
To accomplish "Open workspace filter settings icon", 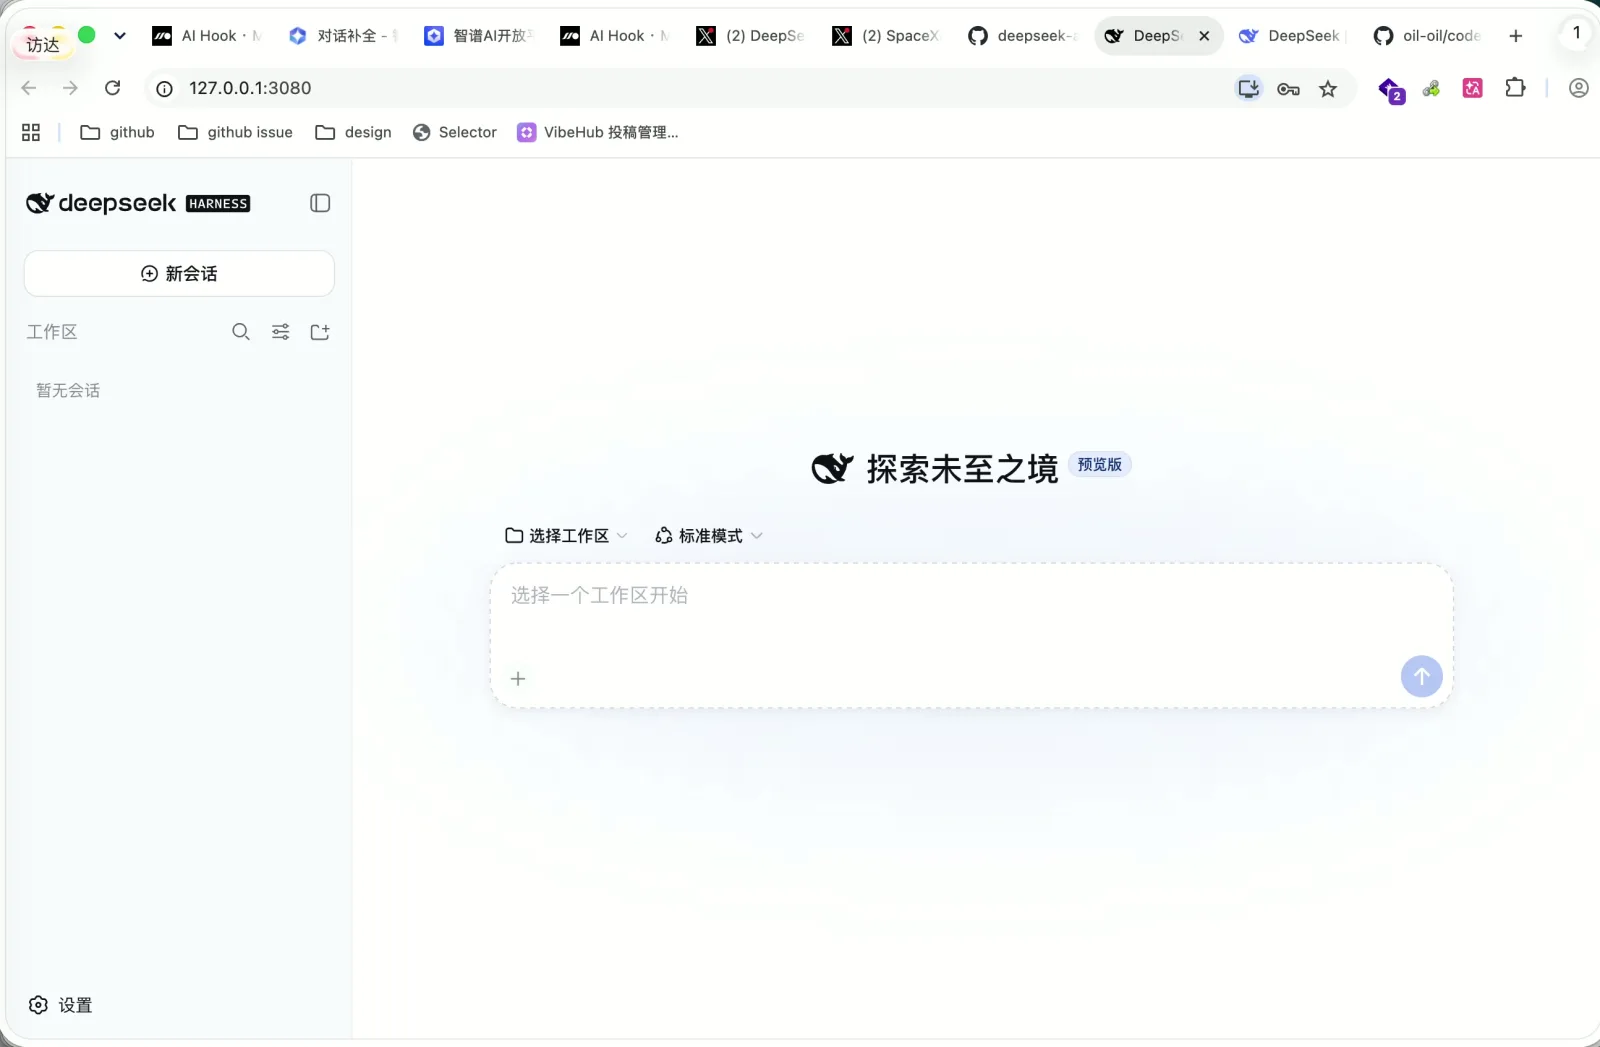I will 281,332.
